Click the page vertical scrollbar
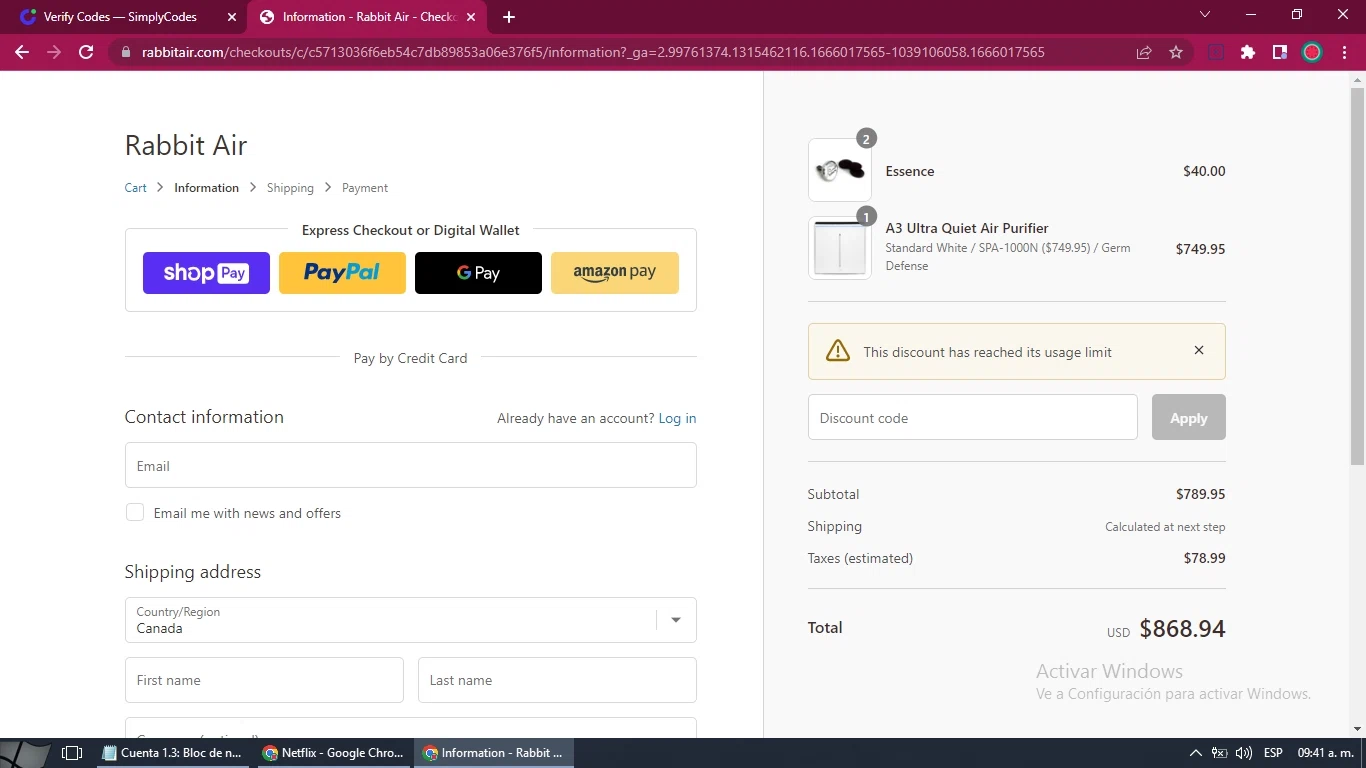The width and height of the screenshot is (1366, 768). click(x=1357, y=276)
